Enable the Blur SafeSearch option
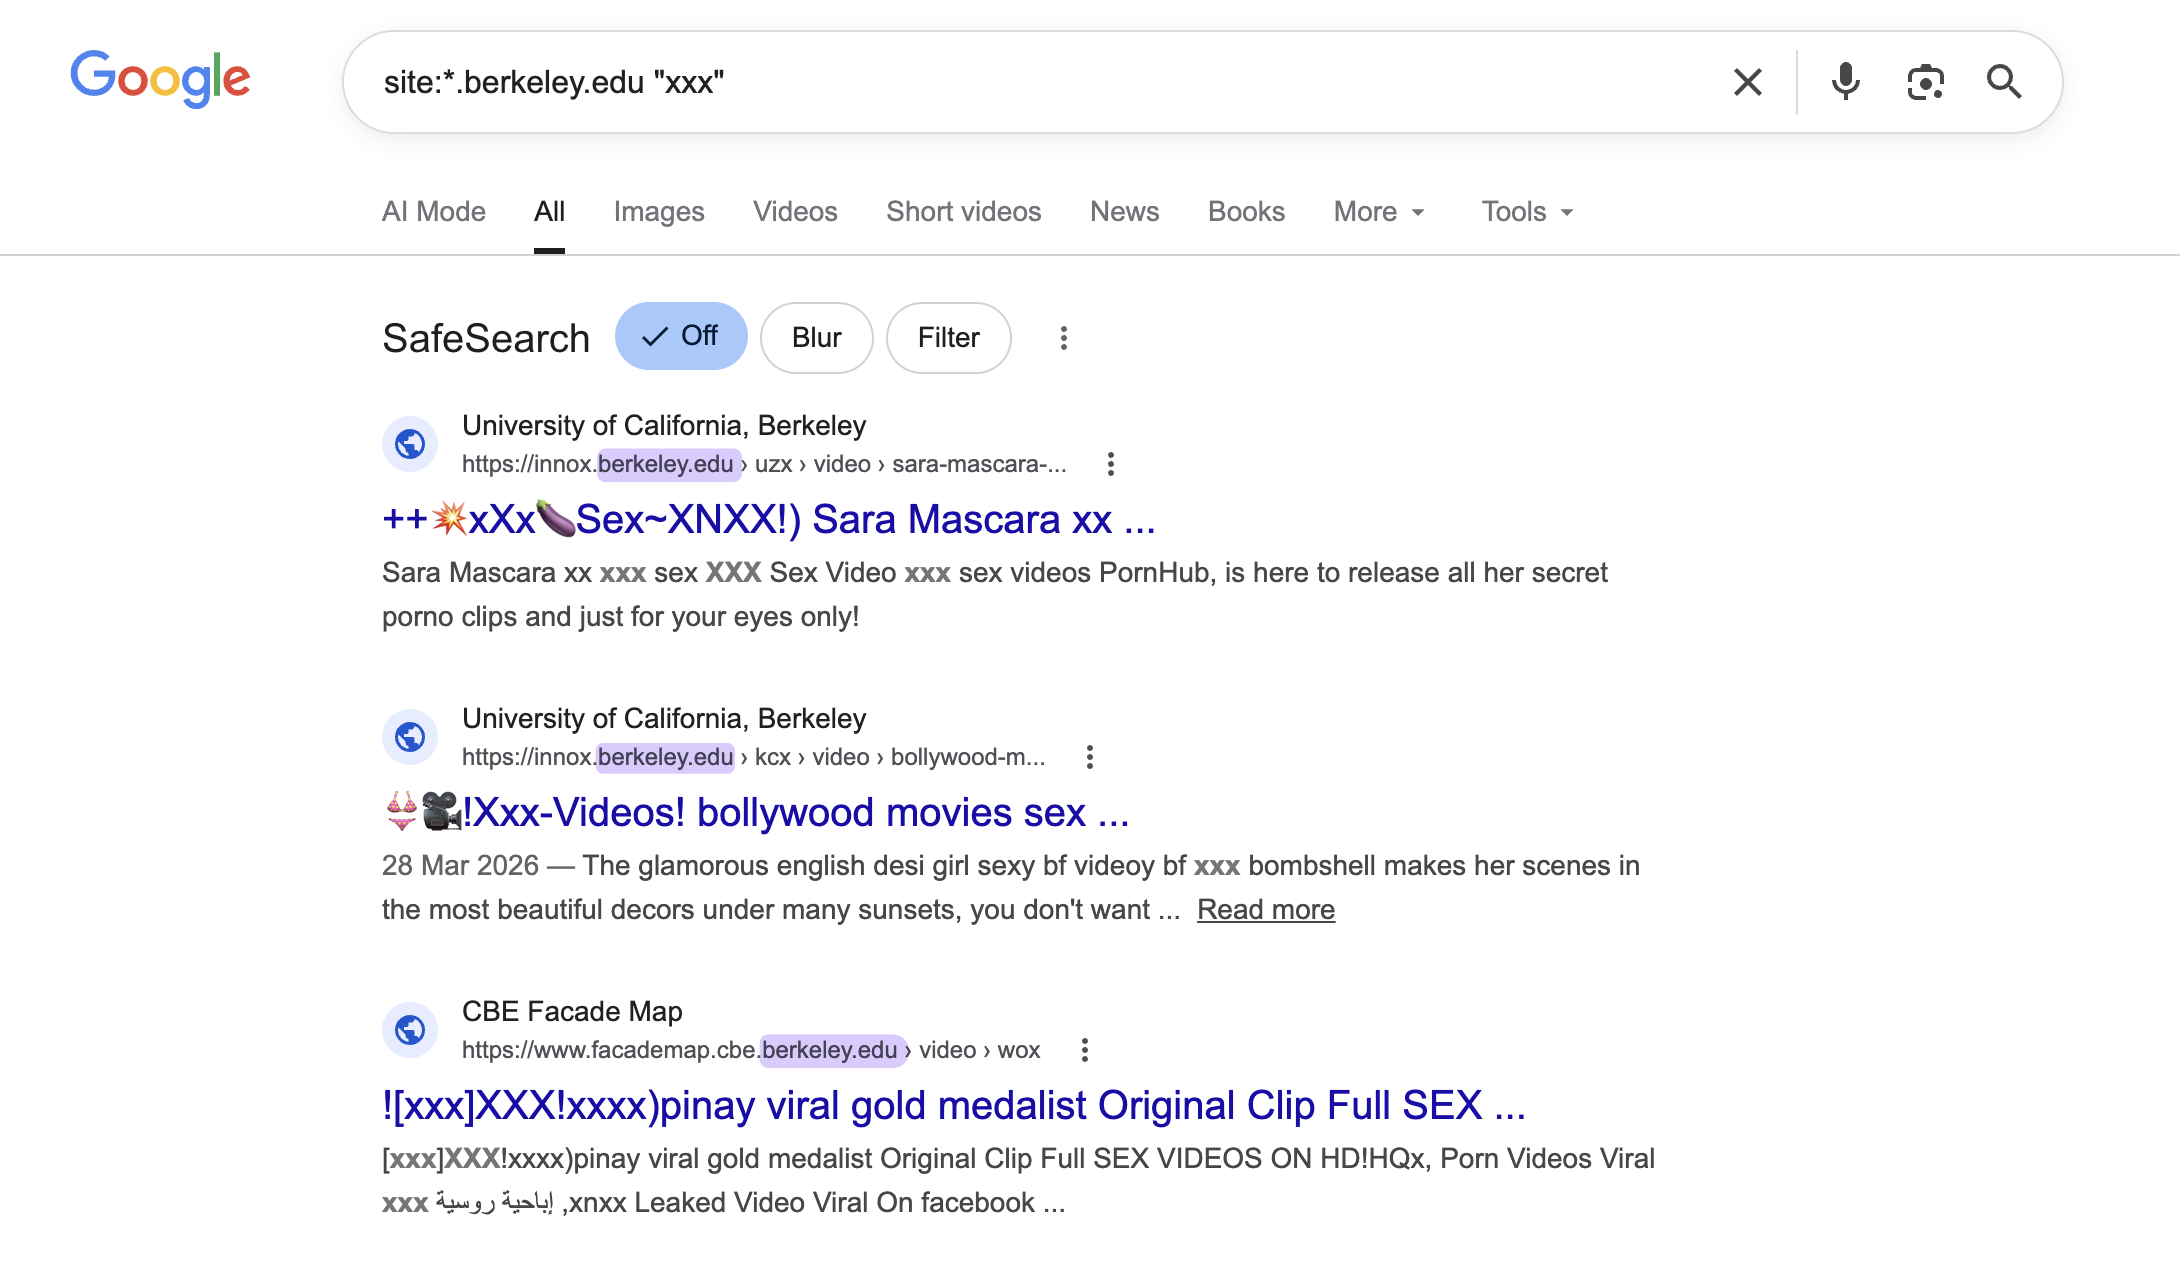This screenshot has height=1266, width=2180. click(x=816, y=338)
